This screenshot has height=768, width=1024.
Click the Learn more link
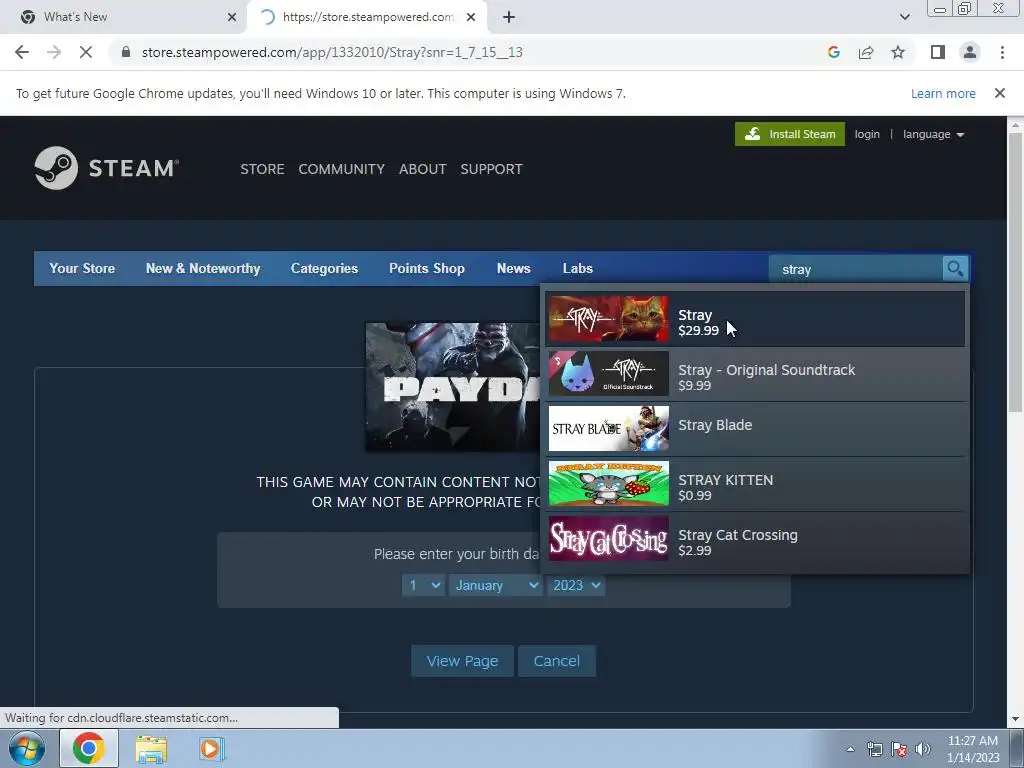(943, 93)
